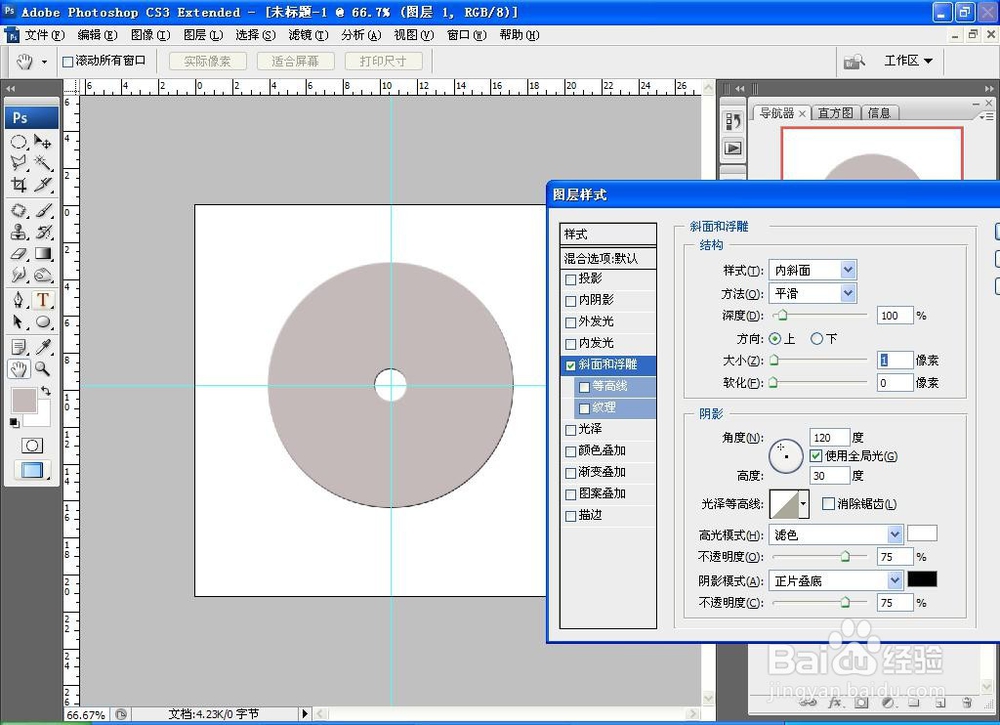1000x725 pixels.
Task: Select the Move tool
Action: 43,142
